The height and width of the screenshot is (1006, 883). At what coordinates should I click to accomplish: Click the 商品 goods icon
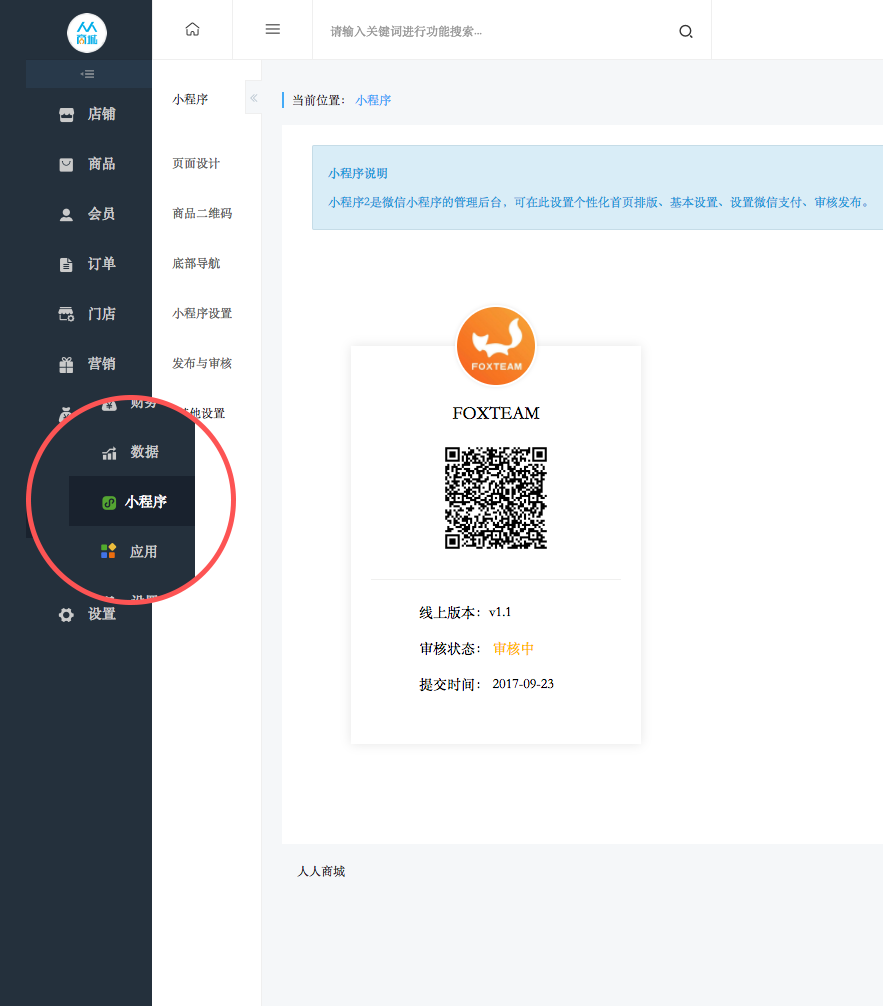point(66,165)
